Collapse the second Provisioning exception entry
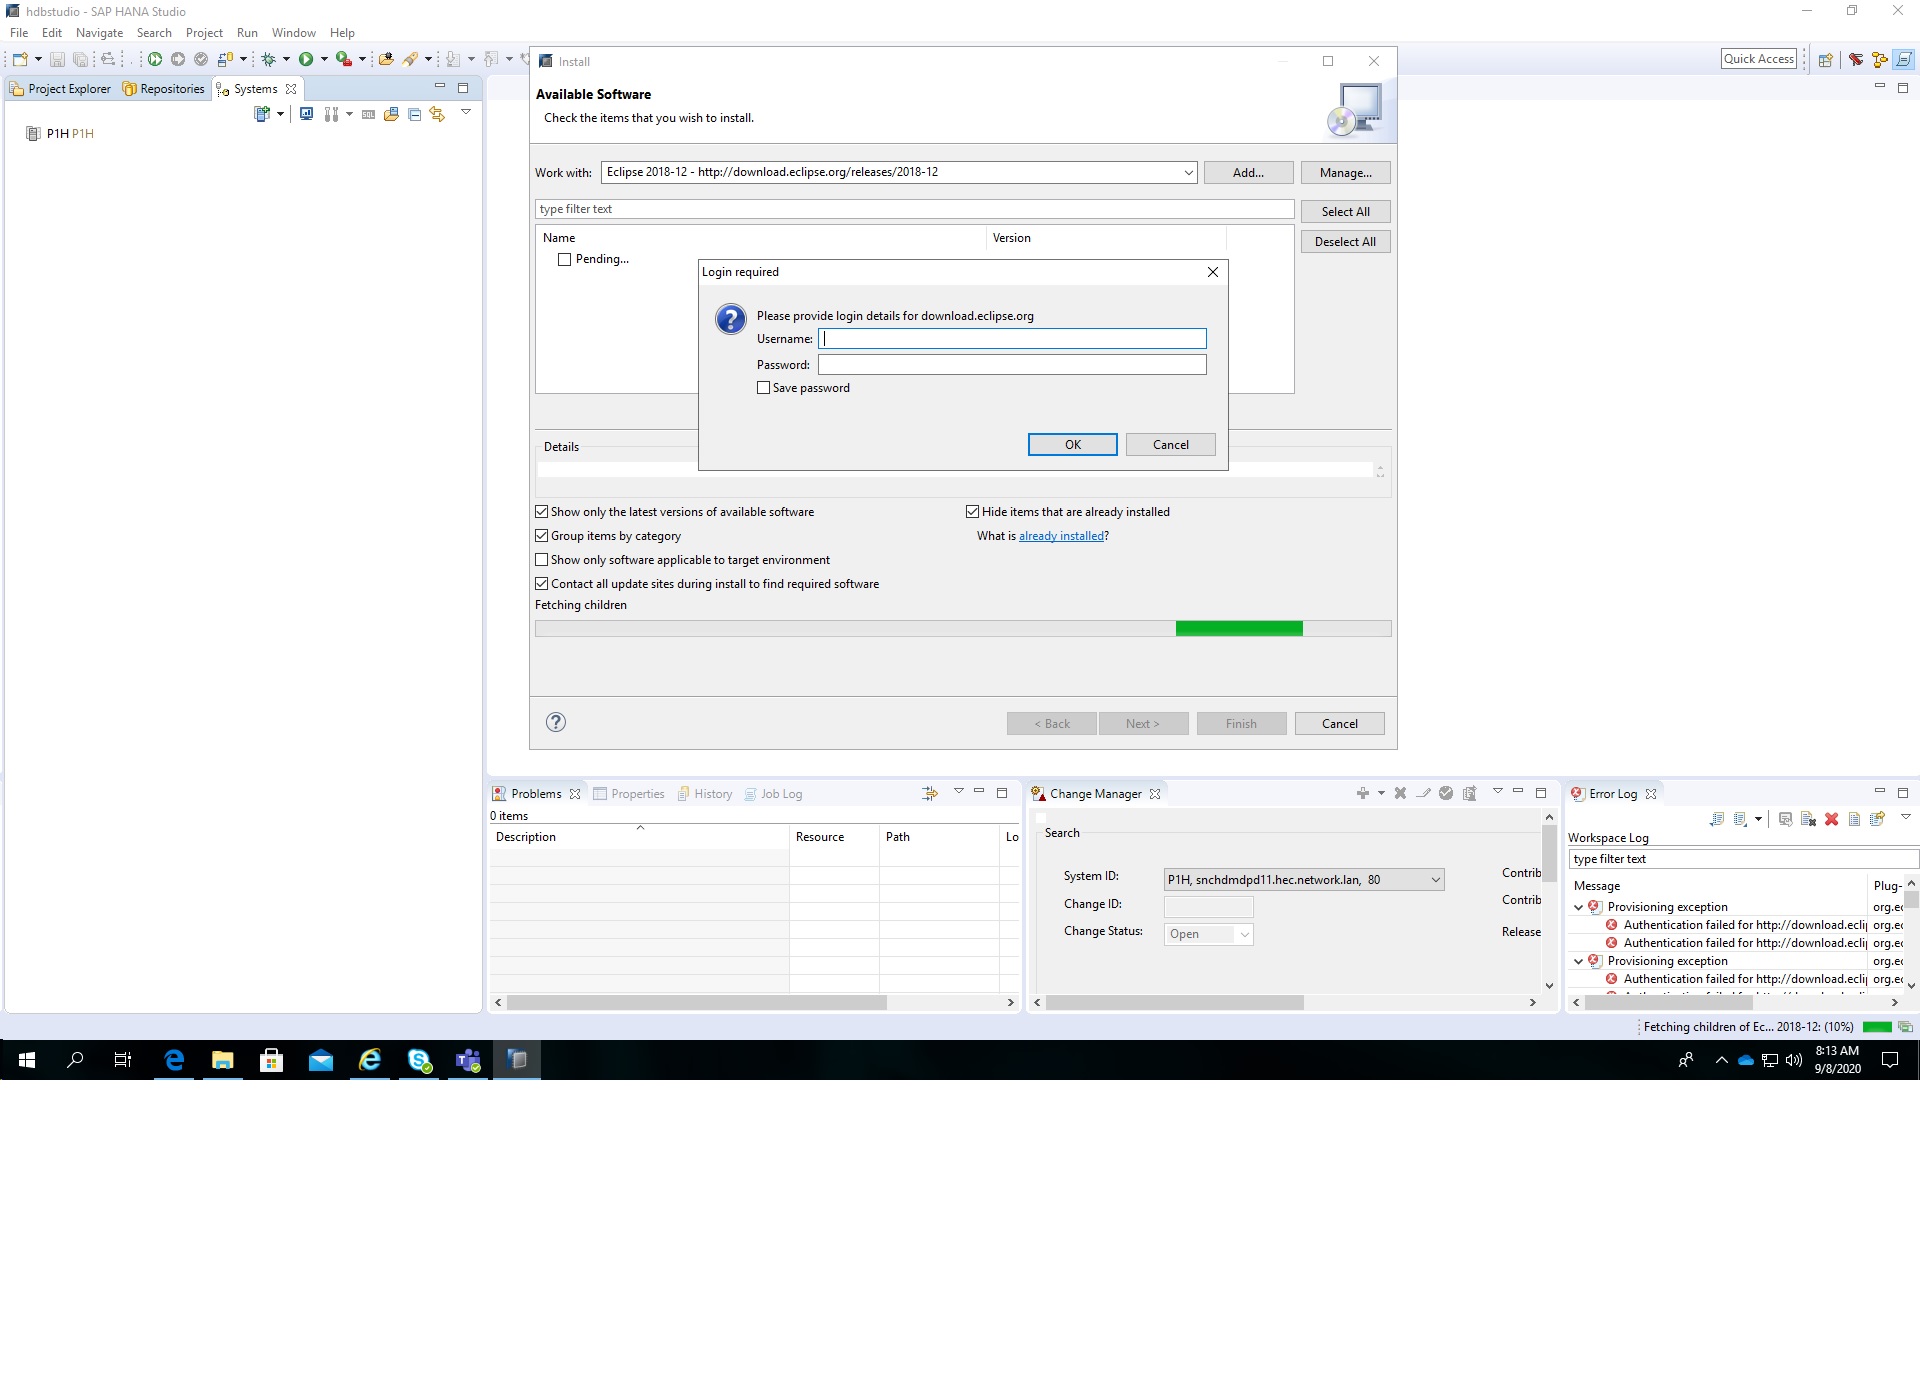Viewport: 1920px width, 1382px height. click(x=1579, y=961)
